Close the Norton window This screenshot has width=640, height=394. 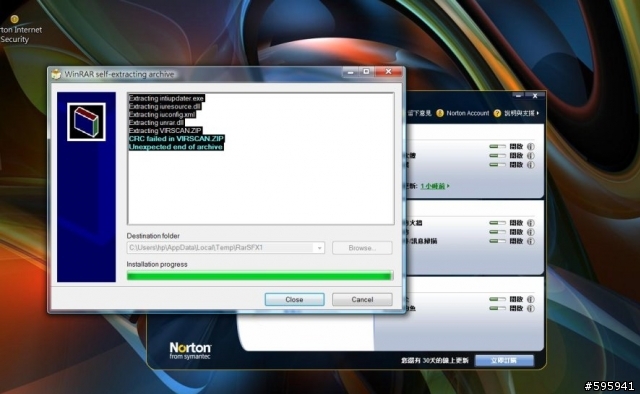coord(535,96)
